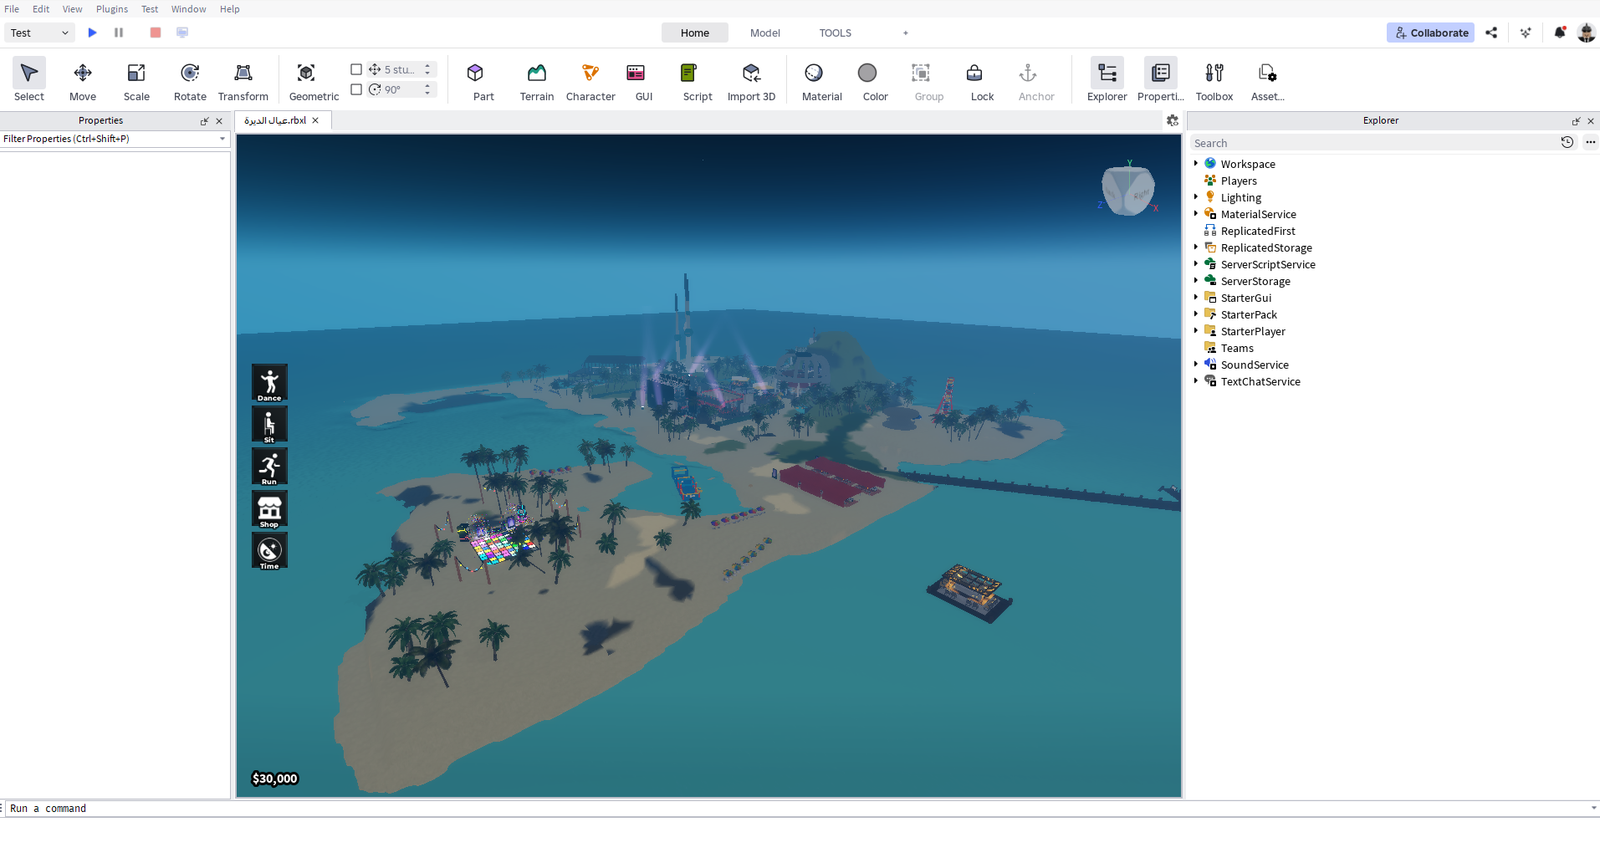Open the share icon
The width and height of the screenshot is (1600, 842).
click(x=1491, y=33)
